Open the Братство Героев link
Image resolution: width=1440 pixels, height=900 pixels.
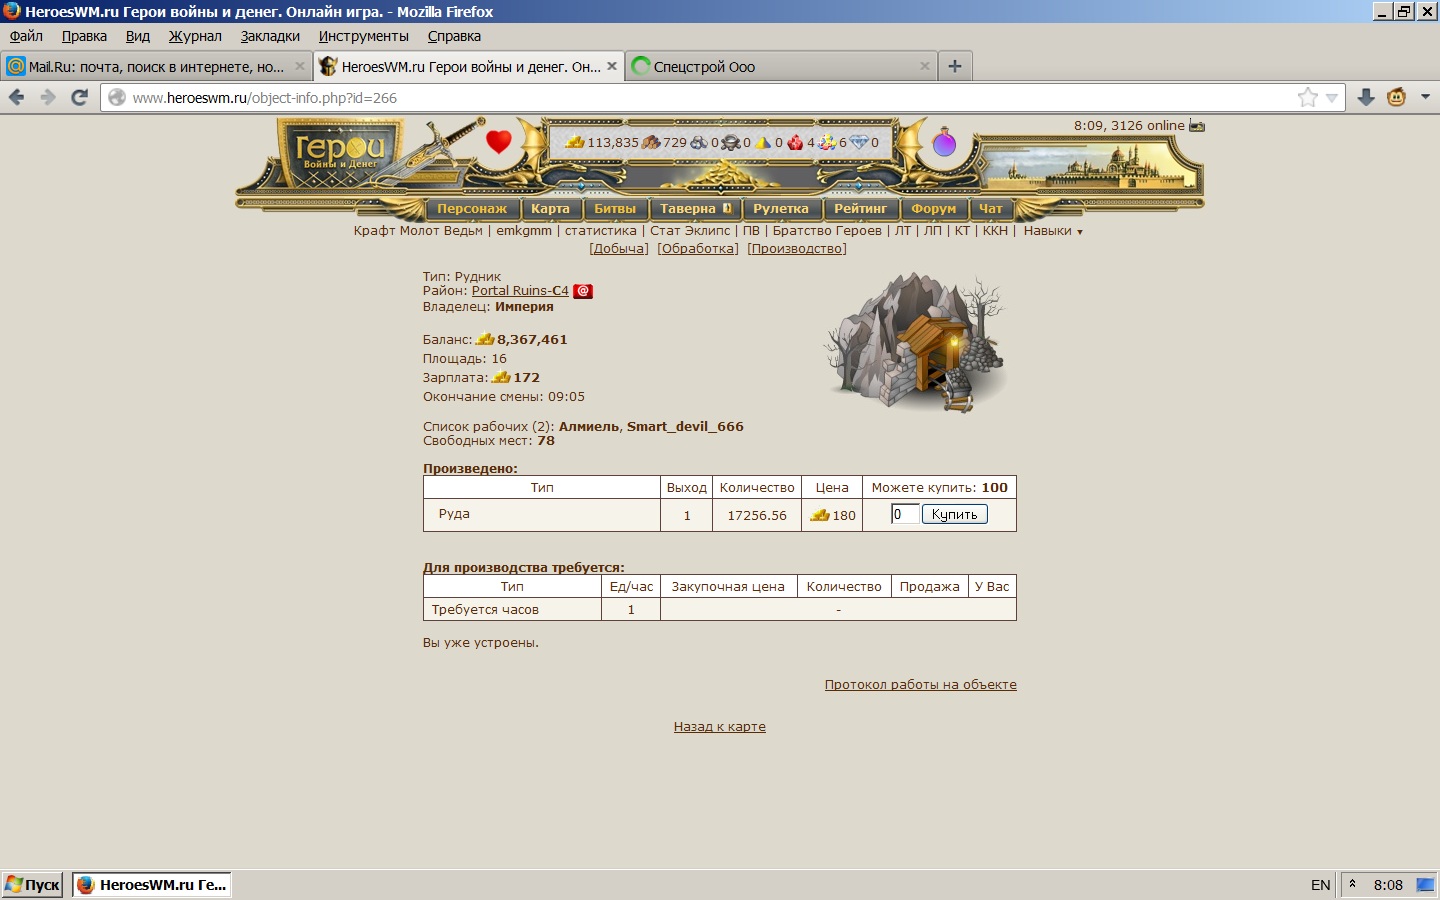point(827,231)
